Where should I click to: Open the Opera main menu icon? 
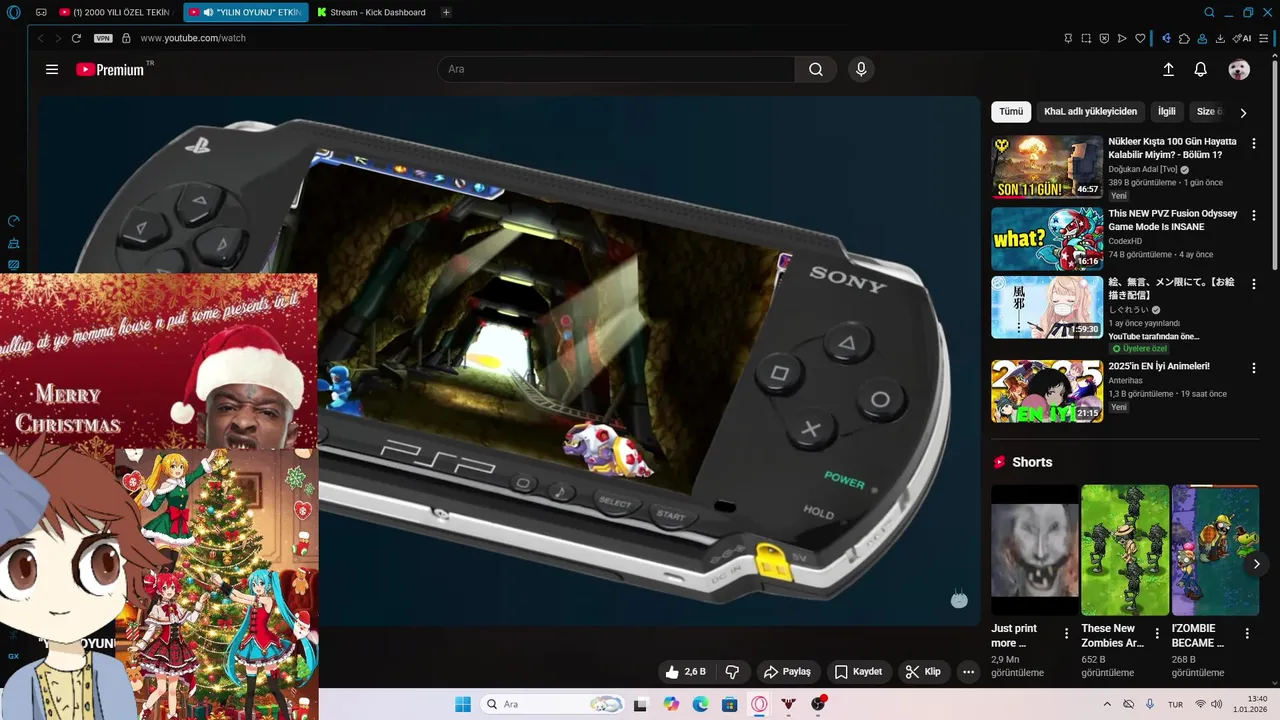coord(13,12)
